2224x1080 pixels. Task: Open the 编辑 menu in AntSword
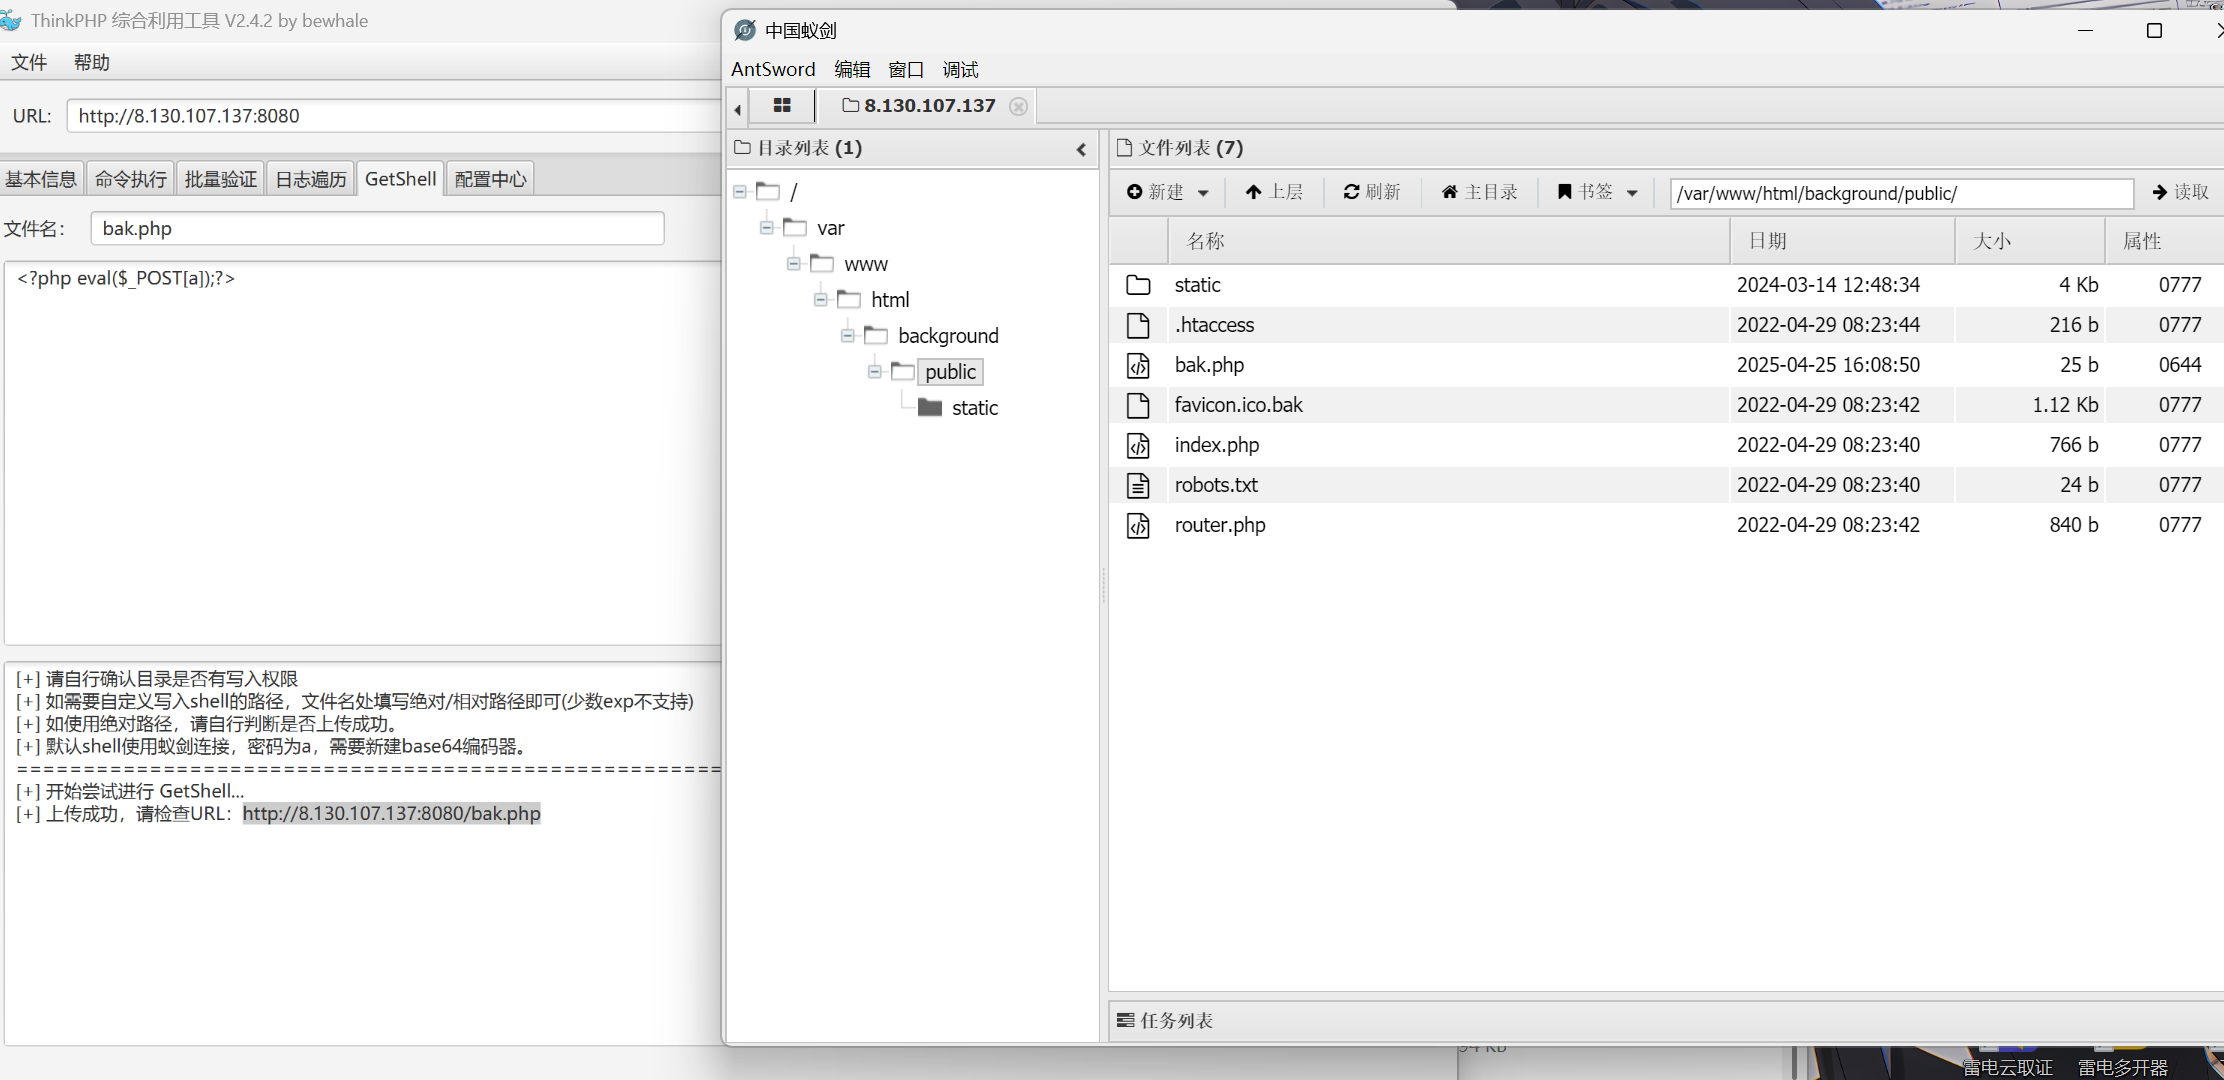852,69
